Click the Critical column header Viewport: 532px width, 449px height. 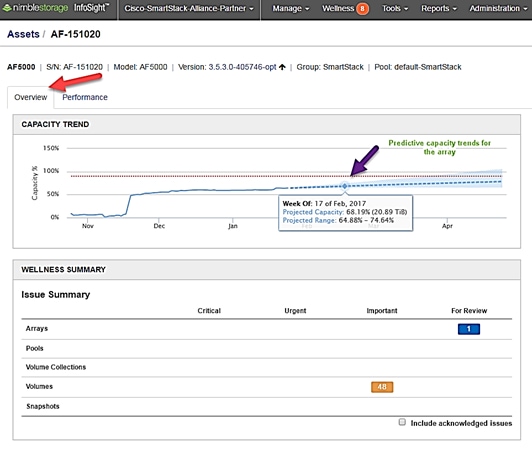(209, 311)
